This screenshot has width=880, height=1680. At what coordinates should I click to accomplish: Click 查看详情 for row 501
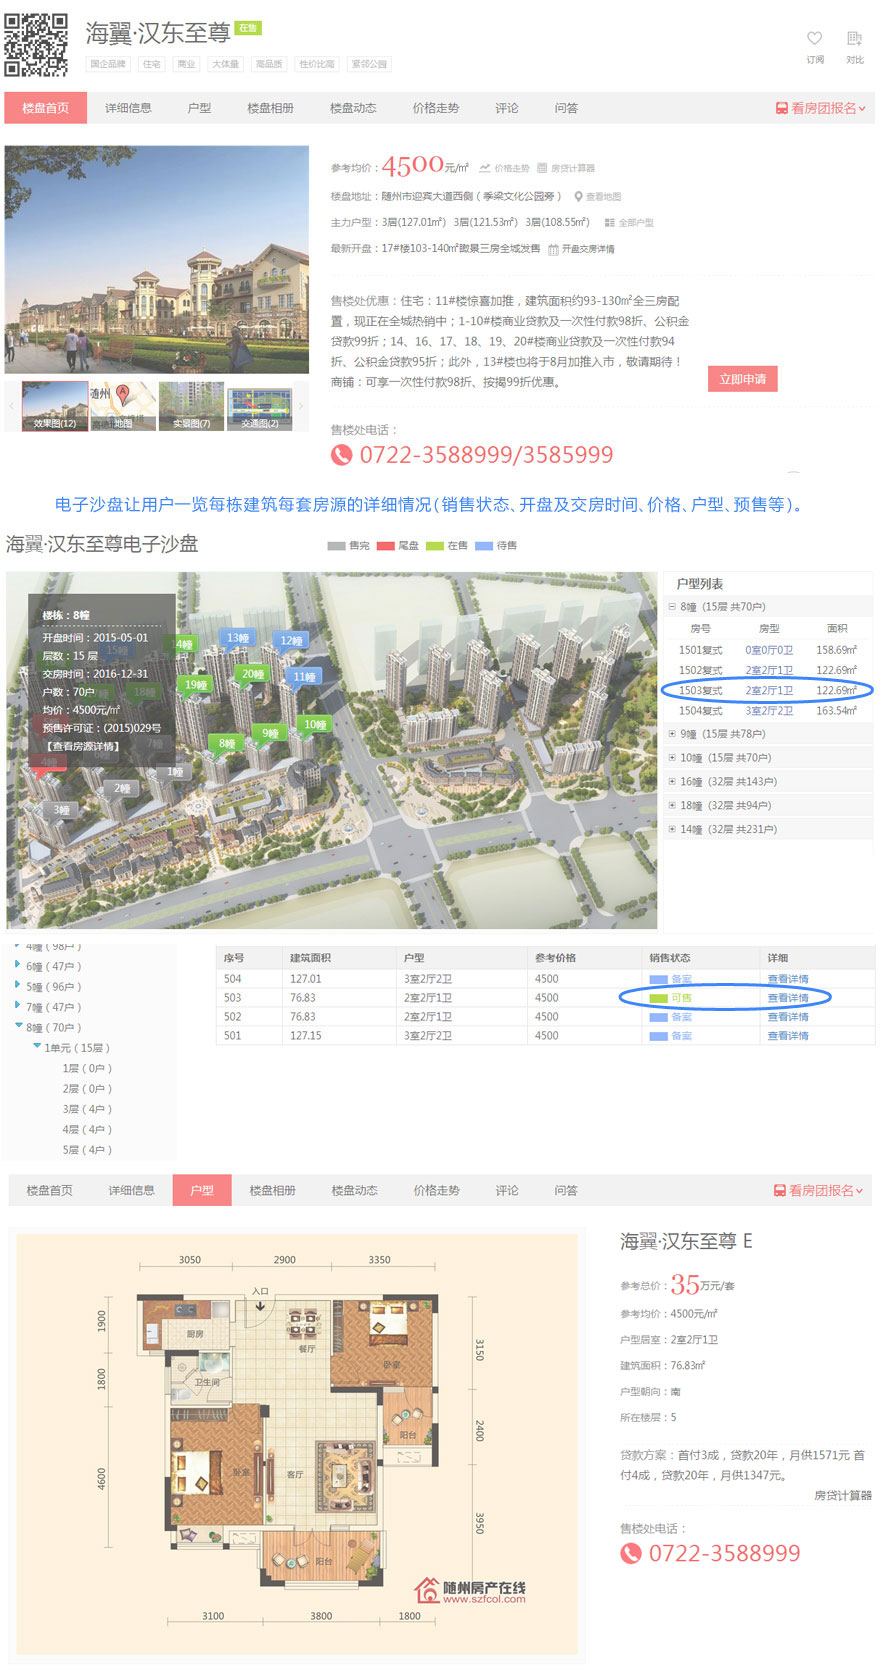coord(788,1036)
